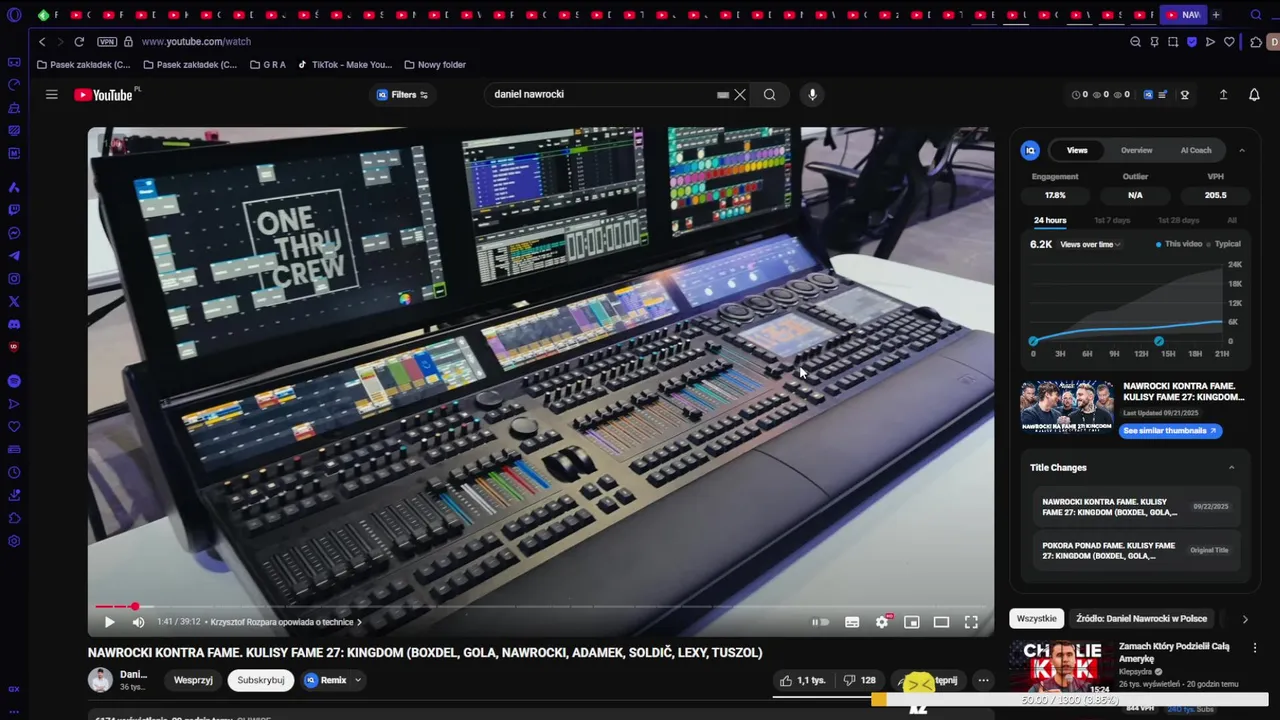Screen dimensions: 1280x720
Task: Open YouTube notifications bell
Action: [1254, 95]
